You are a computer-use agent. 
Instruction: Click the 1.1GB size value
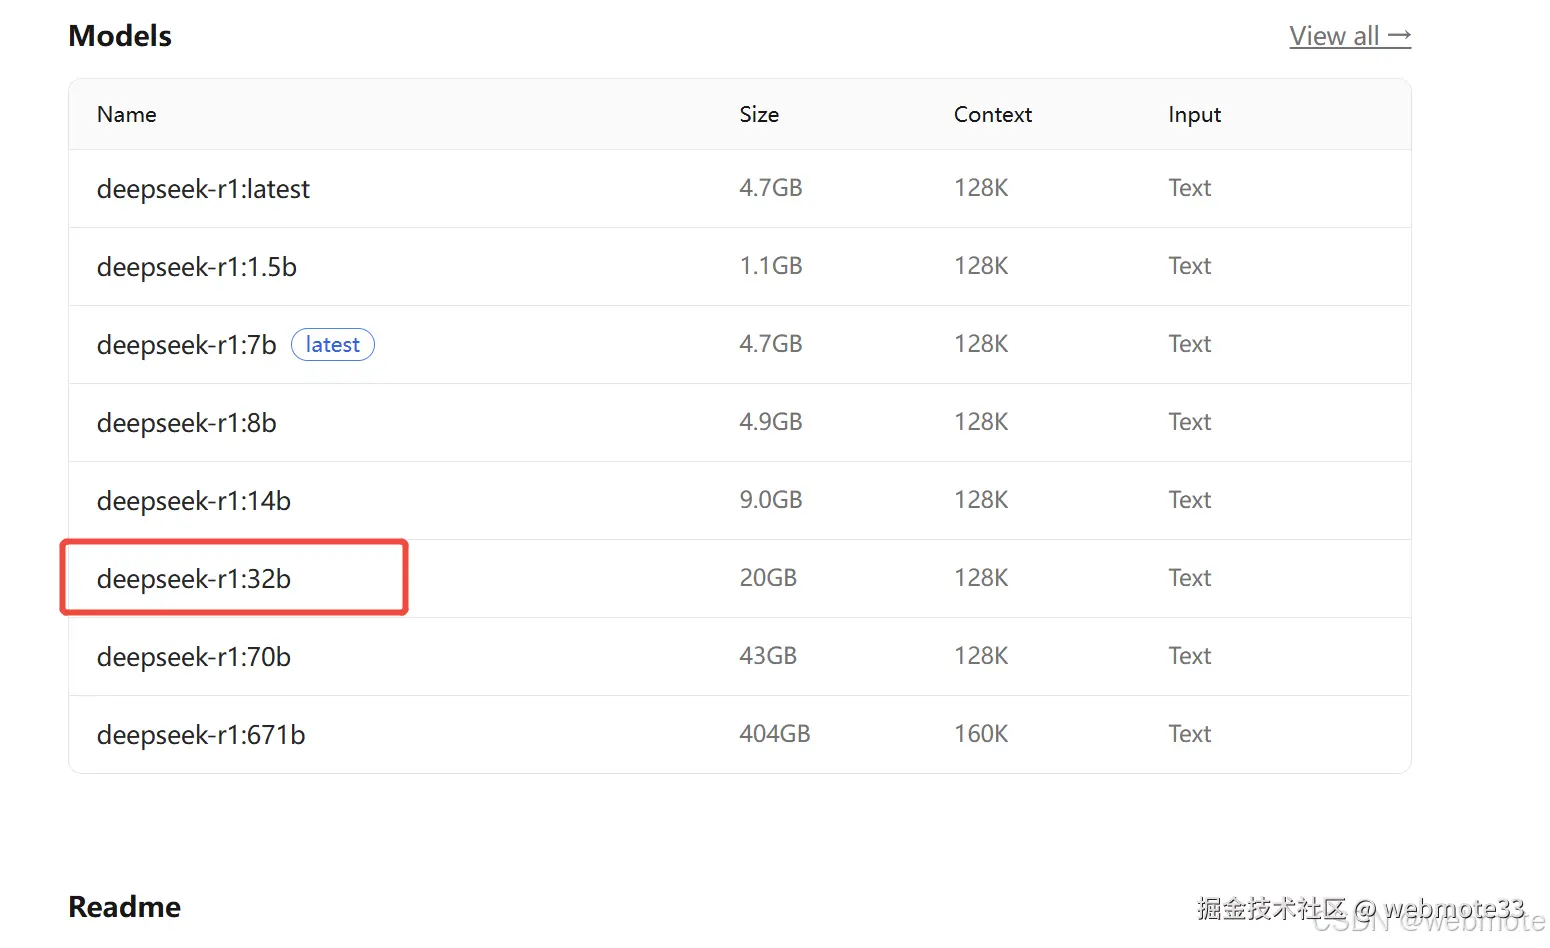(x=770, y=266)
